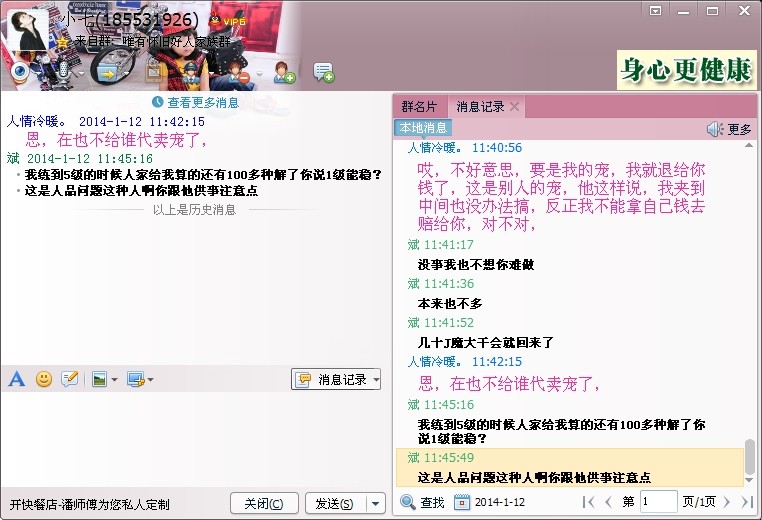Switch to the 群名片 tab
Viewport: 762px width, 520px height.
coord(419,106)
